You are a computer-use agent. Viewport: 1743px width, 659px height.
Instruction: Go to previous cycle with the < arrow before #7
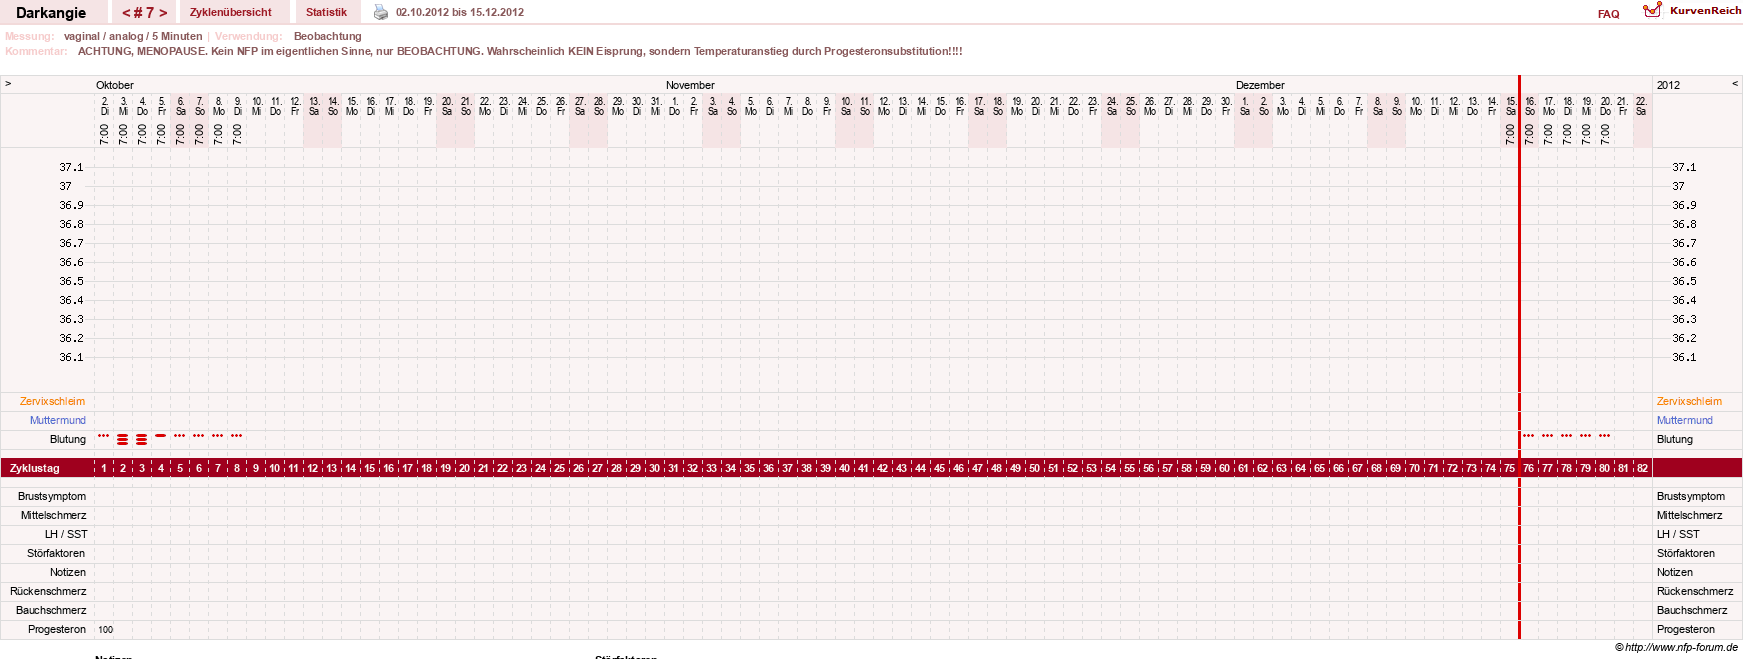tap(126, 13)
